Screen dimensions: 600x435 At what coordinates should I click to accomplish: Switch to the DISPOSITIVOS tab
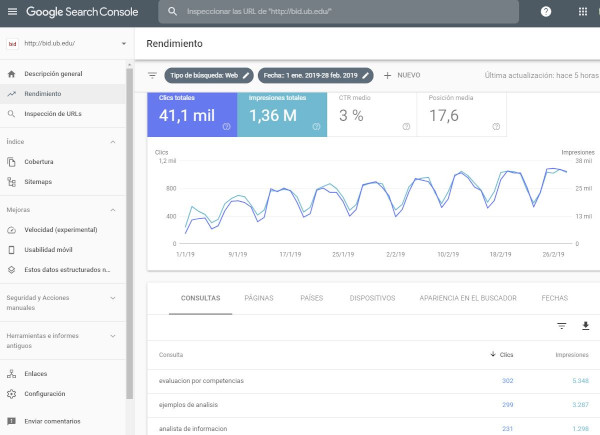pyautogui.click(x=372, y=298)
